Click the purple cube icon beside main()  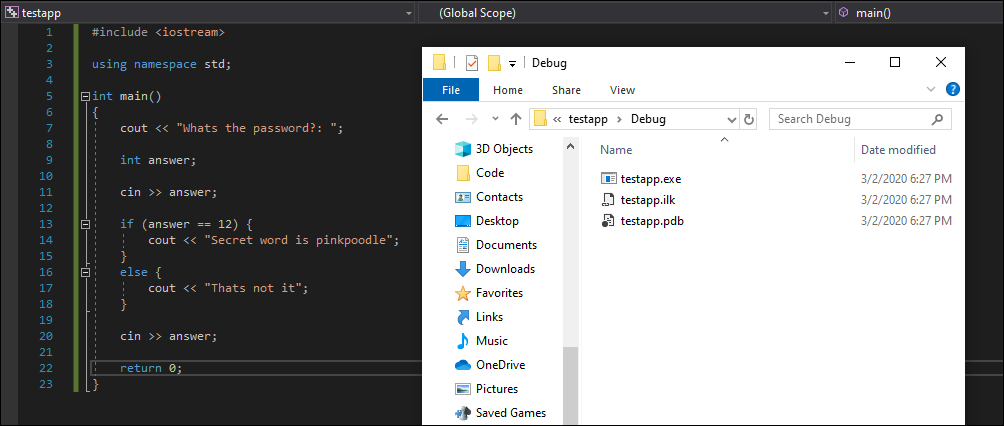pos(844,13)
